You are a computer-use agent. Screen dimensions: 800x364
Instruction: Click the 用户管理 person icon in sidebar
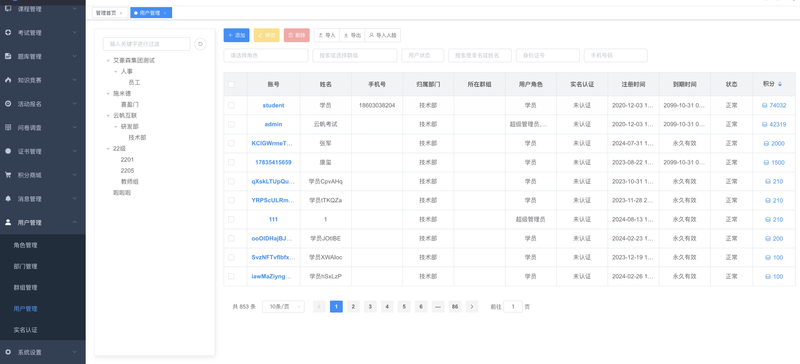pos(8,222)
